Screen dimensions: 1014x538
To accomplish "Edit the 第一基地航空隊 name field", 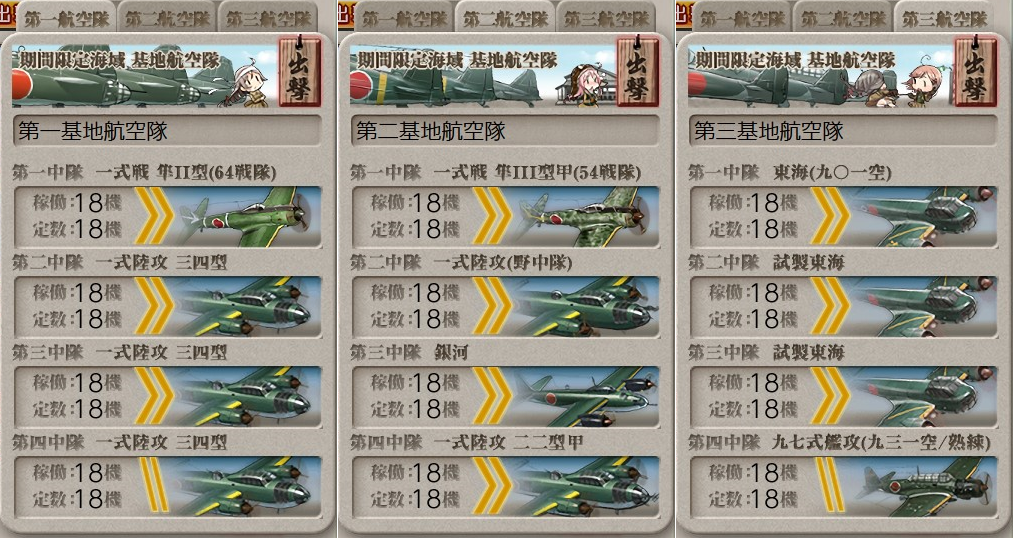I will [167, 131].
